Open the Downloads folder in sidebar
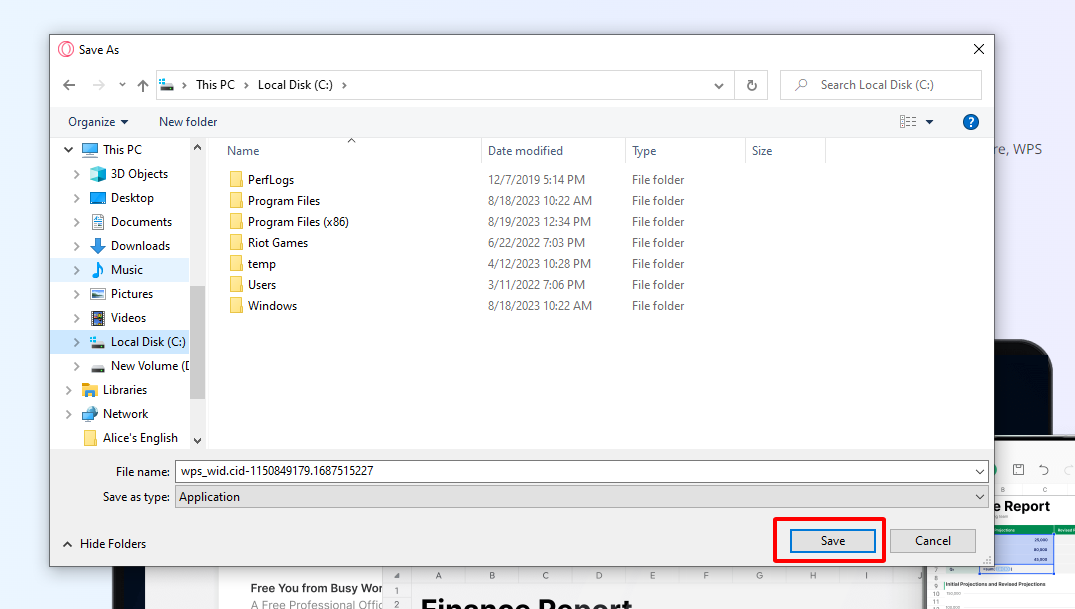This screenshot has width=1075, height=609. pos(139,245)
